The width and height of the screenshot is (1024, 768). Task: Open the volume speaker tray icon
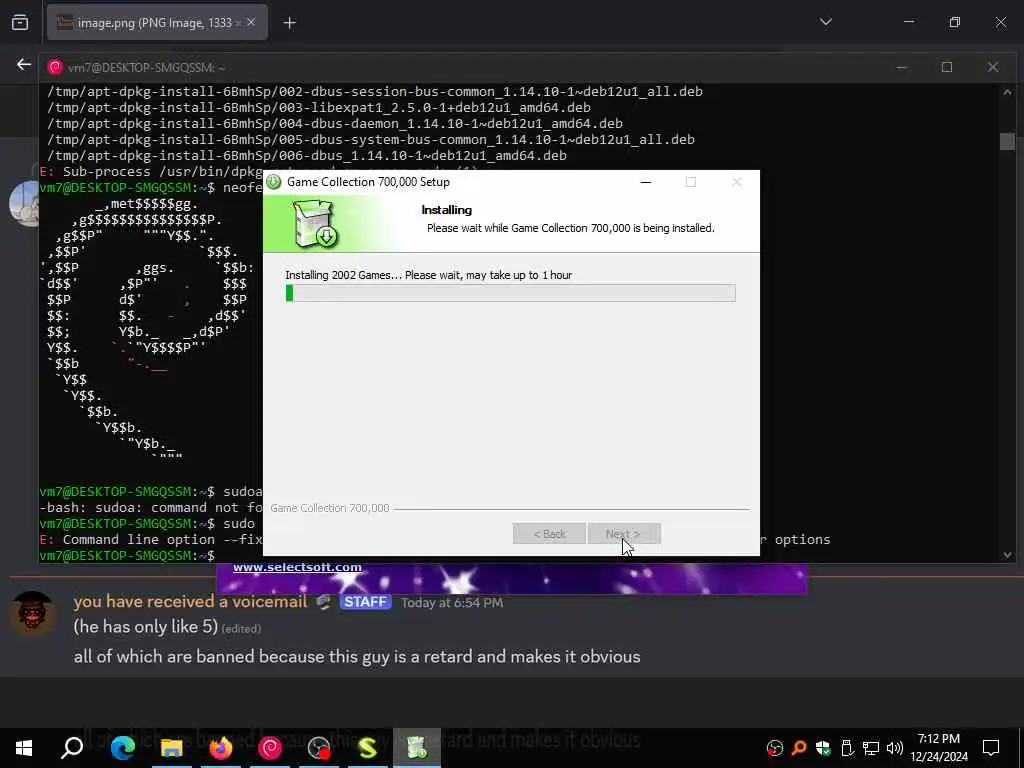[895, 748]
